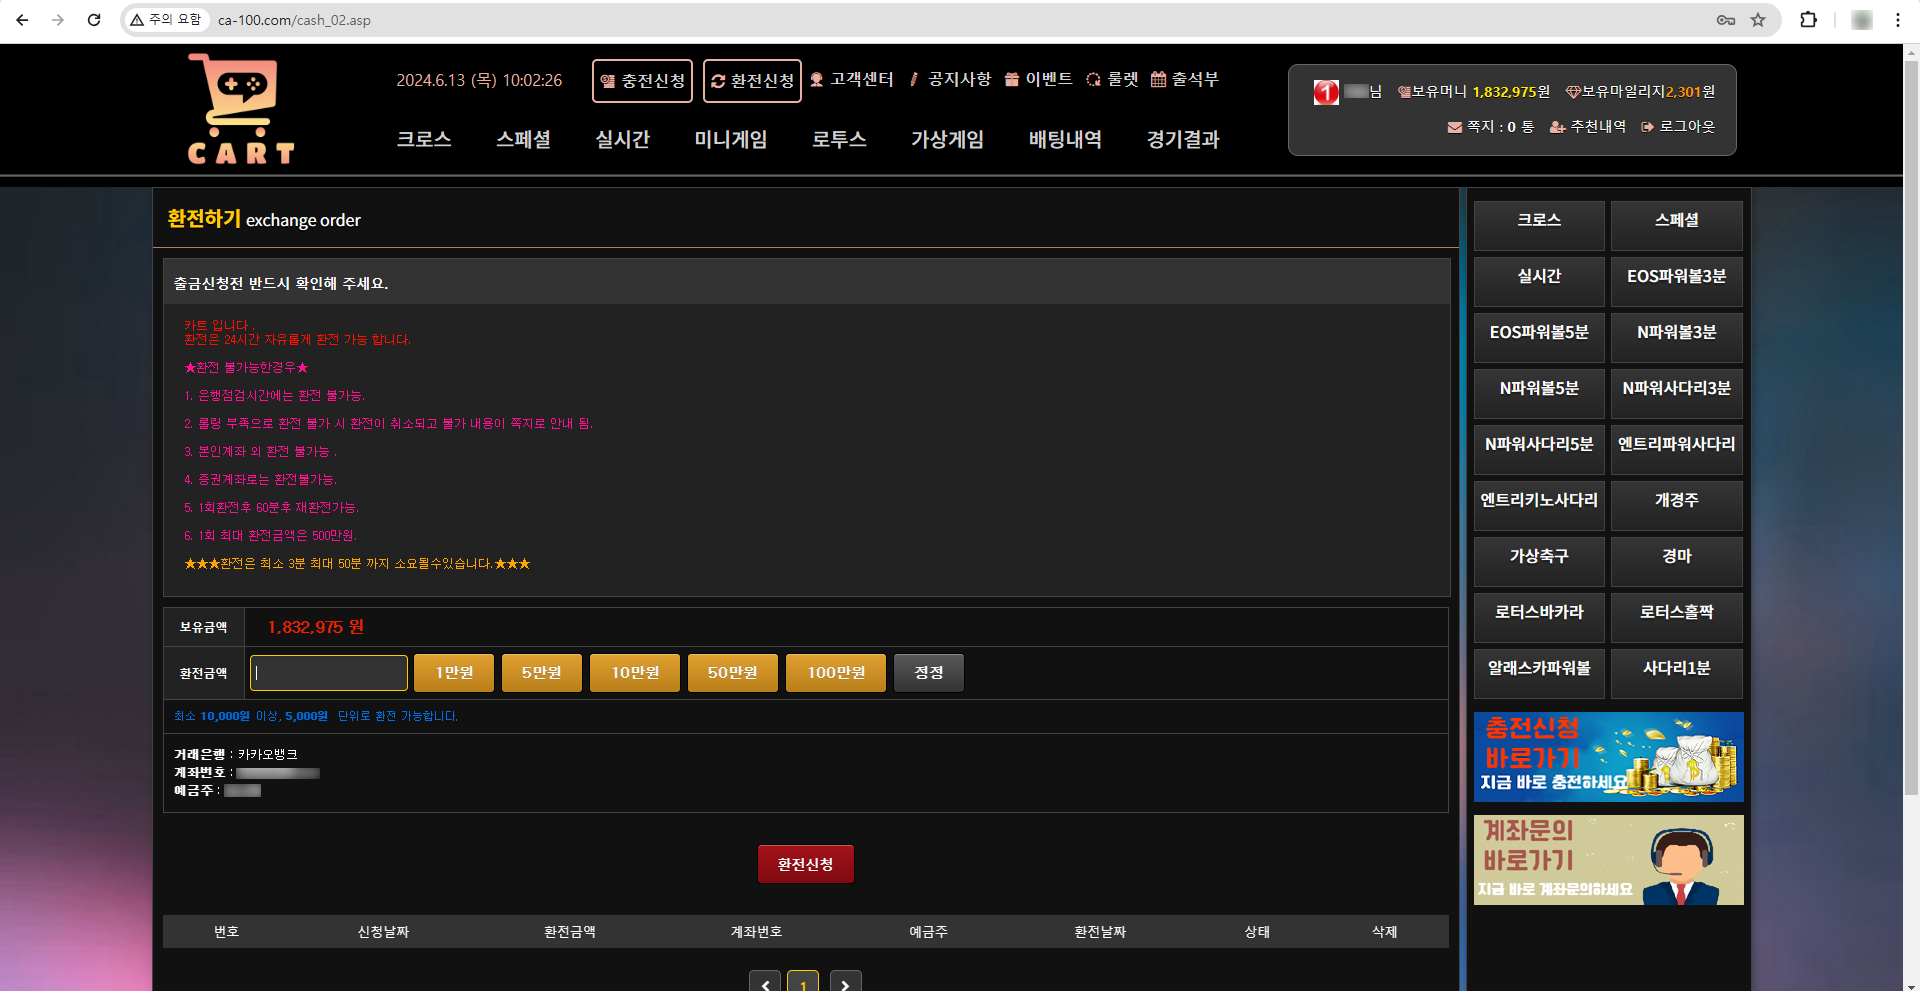This screenshot has width=1920, height=991.
Task: Open 경기결과 match results menu
Action: [x=1183, y=140]
